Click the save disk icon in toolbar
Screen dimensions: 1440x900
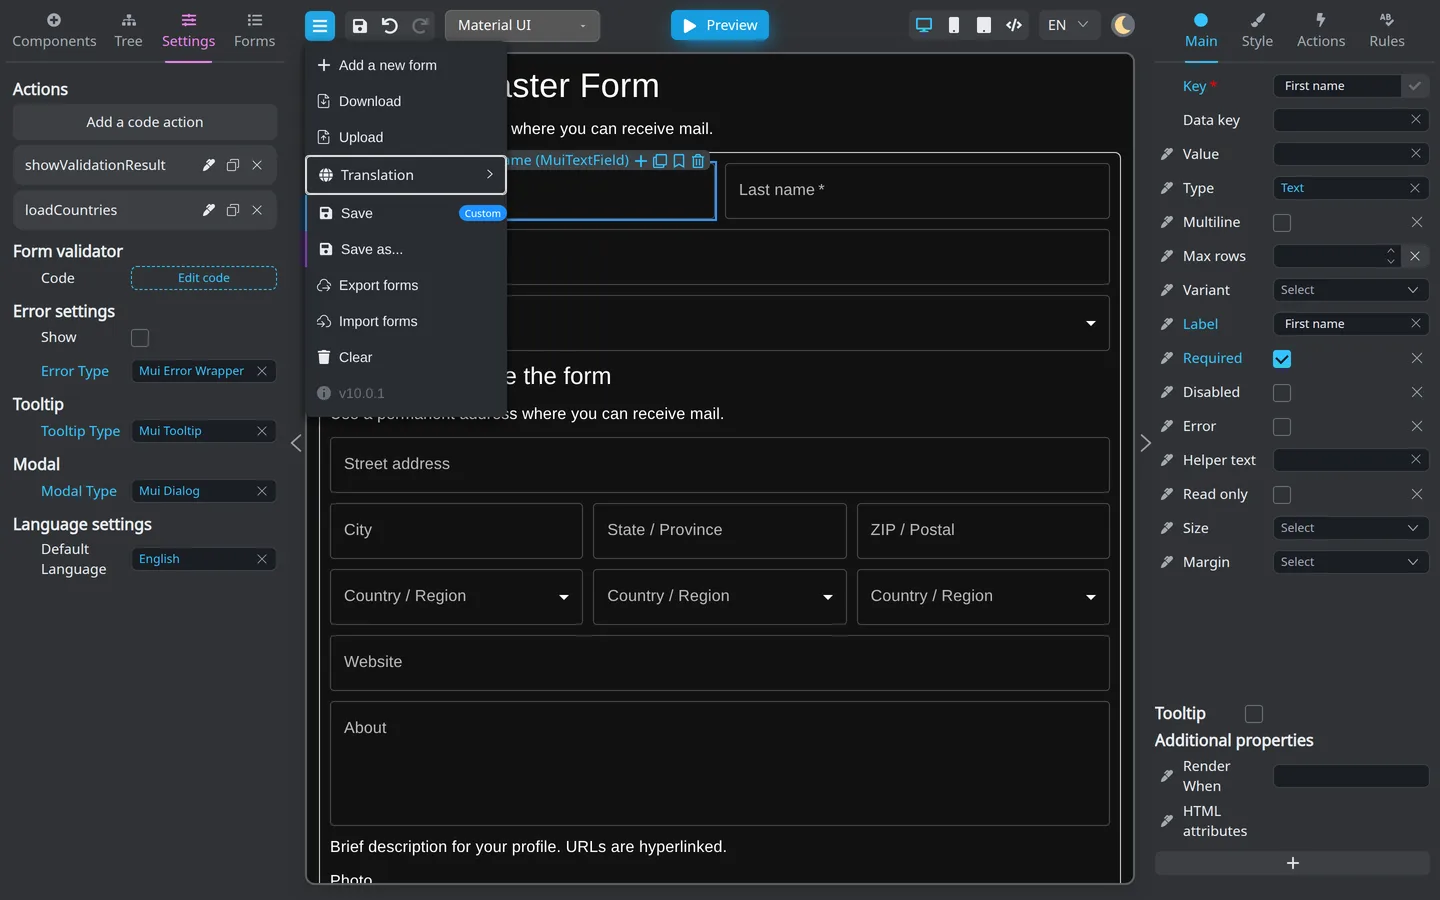pos(360,26)
